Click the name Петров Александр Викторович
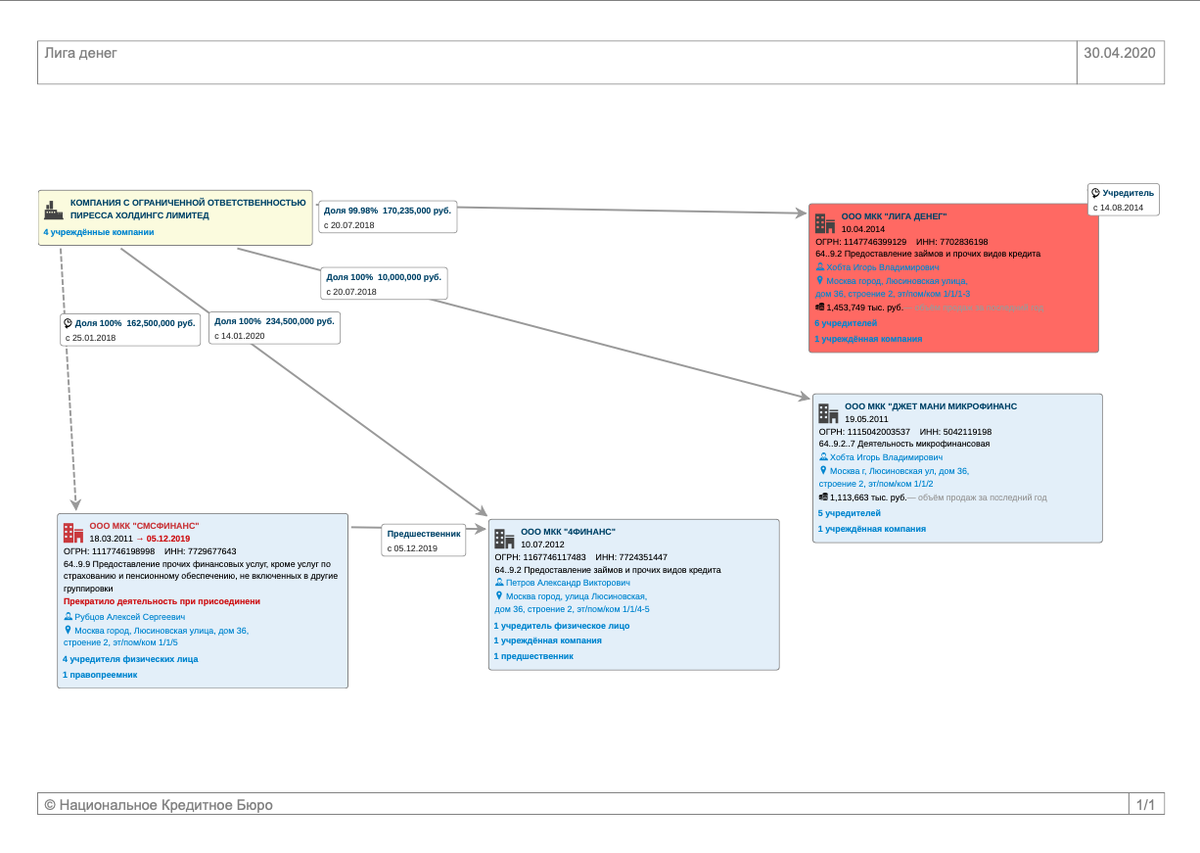1200x853 pixels. pos(569,582)
